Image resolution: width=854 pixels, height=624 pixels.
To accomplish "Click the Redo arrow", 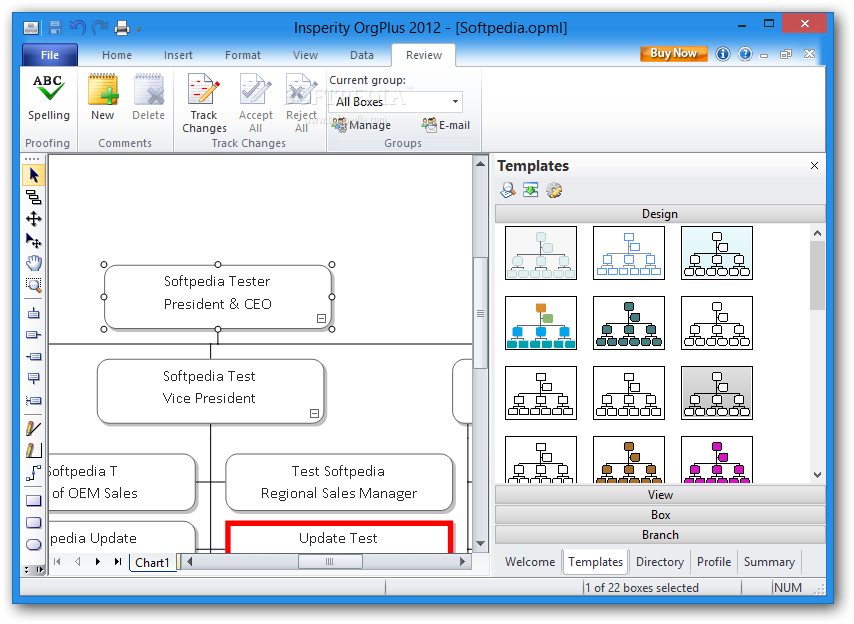I will [x=100, y=27].
